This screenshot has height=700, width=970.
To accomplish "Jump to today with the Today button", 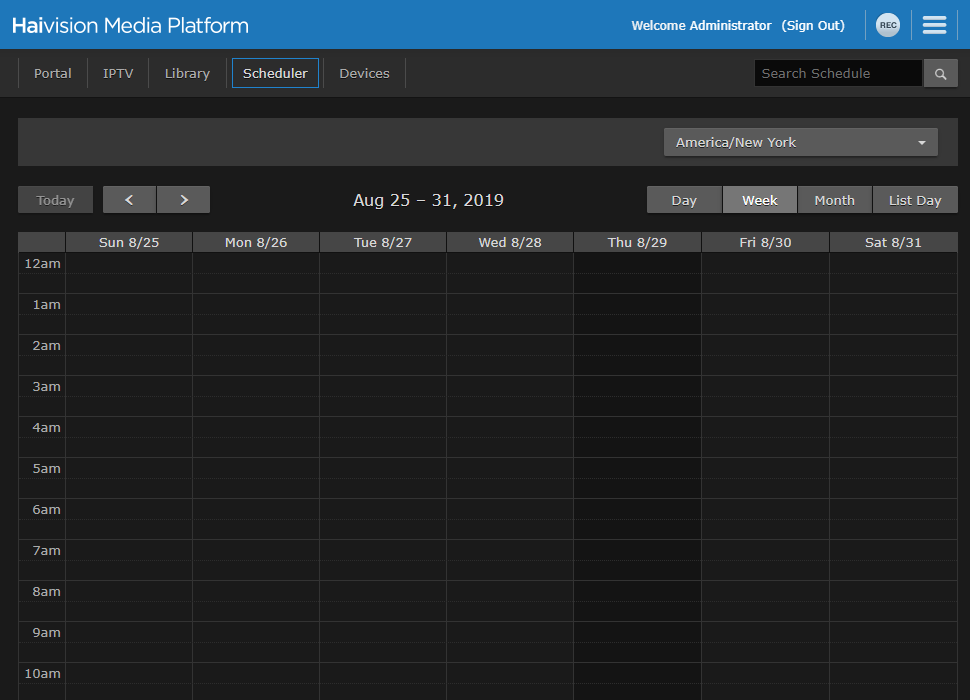I will point(55,199).
